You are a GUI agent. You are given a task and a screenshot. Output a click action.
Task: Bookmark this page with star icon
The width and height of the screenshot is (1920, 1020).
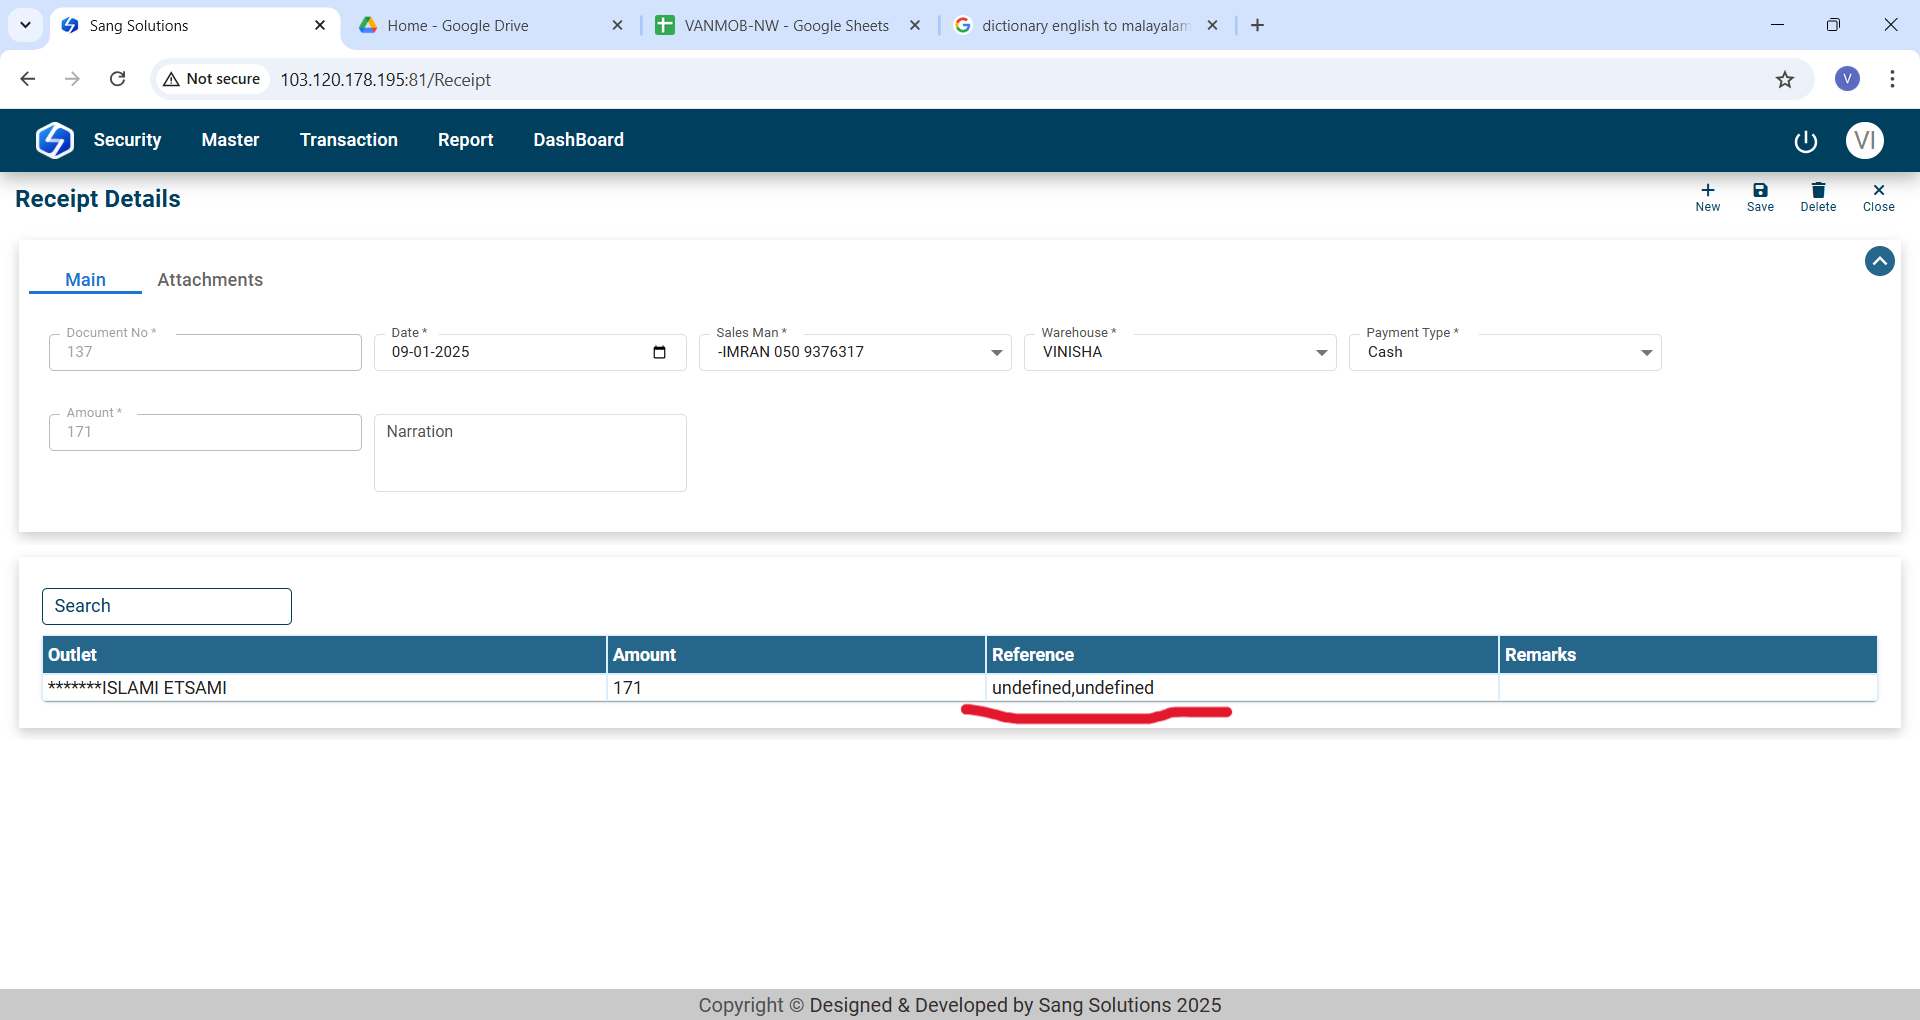(x=1784, y=79)
